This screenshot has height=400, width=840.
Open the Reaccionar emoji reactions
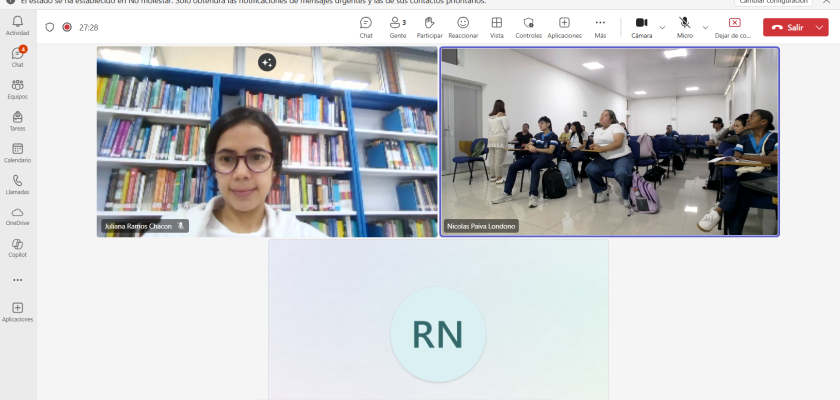pos(463,27)
